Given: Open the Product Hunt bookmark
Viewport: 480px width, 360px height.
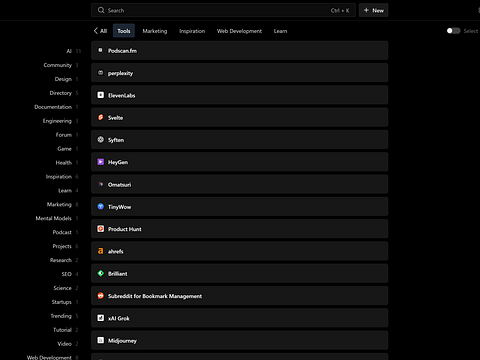Looking at the screenshot, I should (239, 229).
